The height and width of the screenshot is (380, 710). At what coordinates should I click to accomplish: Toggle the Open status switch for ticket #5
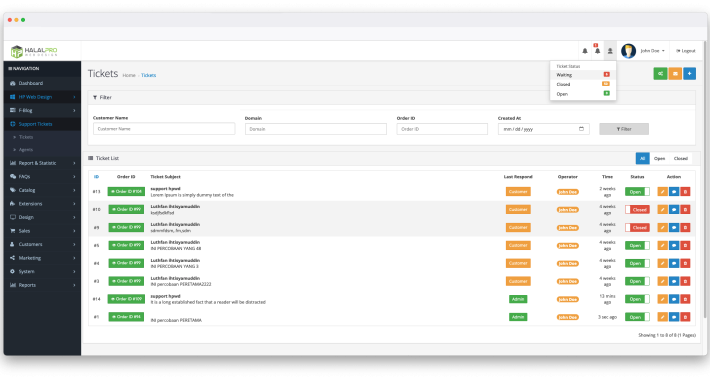(x=637, y=245)
